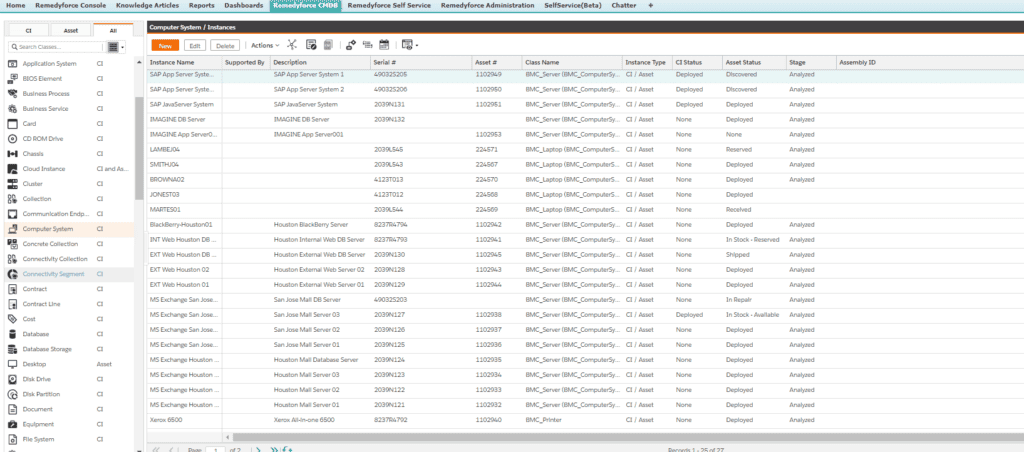Click the Contract class icon
This screenshot has width=1024, height=452.
[x=12, y=289]
